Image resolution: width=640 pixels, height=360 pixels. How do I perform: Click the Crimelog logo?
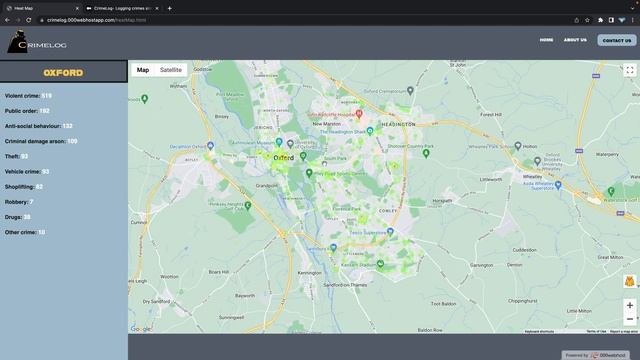[x=37, y=42]
